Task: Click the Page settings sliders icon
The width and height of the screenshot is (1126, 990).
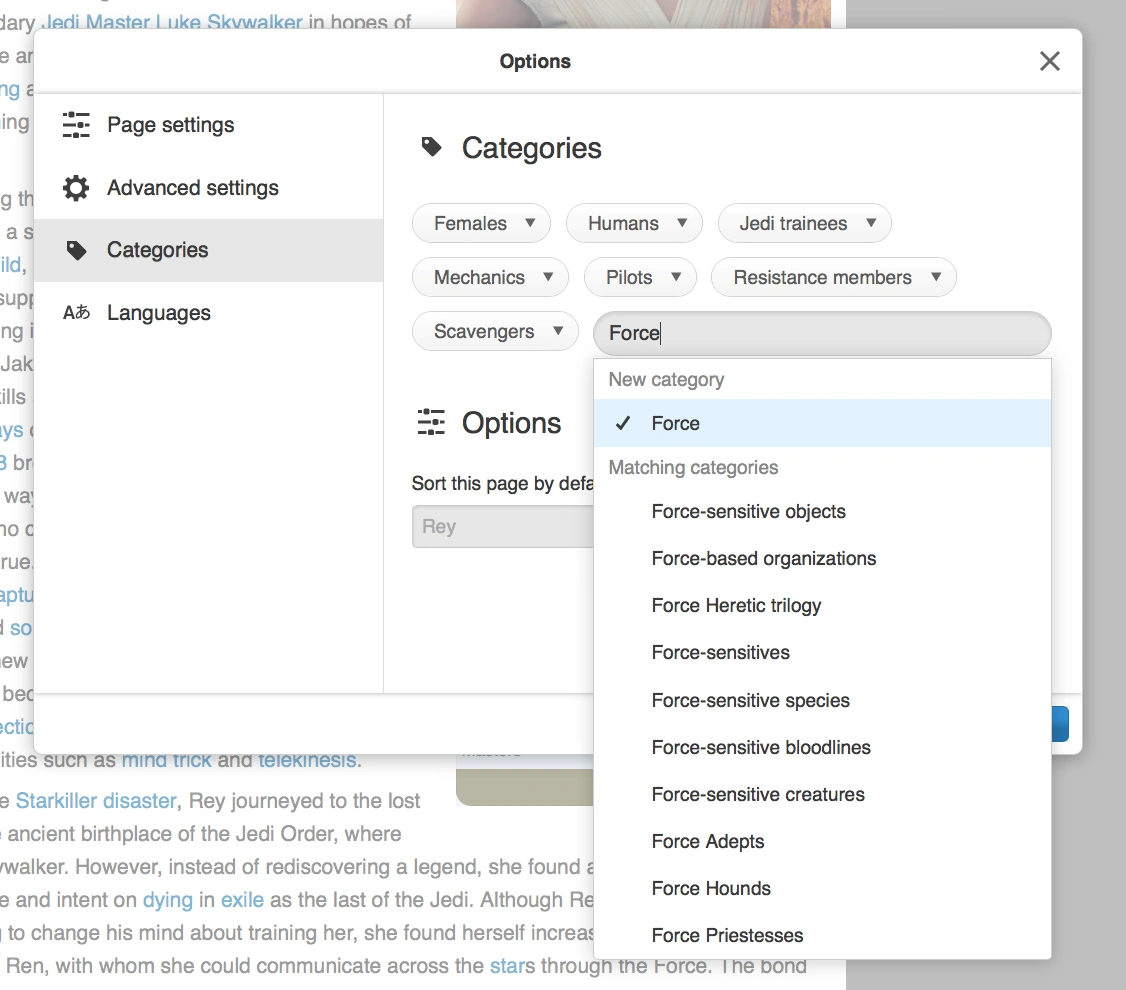Action: [76, 125]
